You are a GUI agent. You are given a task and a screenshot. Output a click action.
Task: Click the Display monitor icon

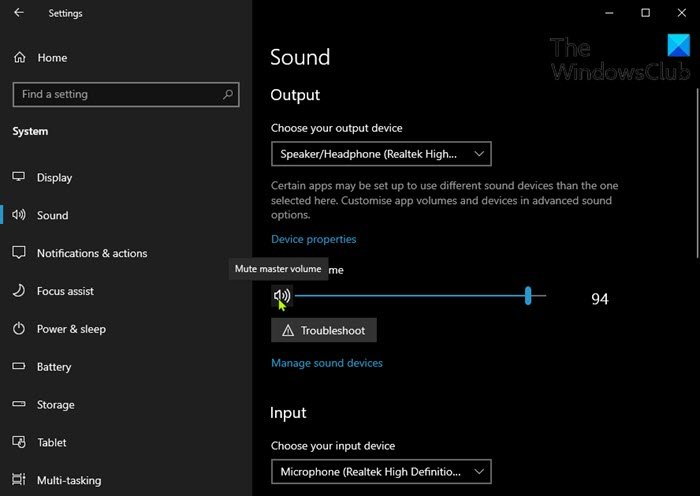click(18, 177)
